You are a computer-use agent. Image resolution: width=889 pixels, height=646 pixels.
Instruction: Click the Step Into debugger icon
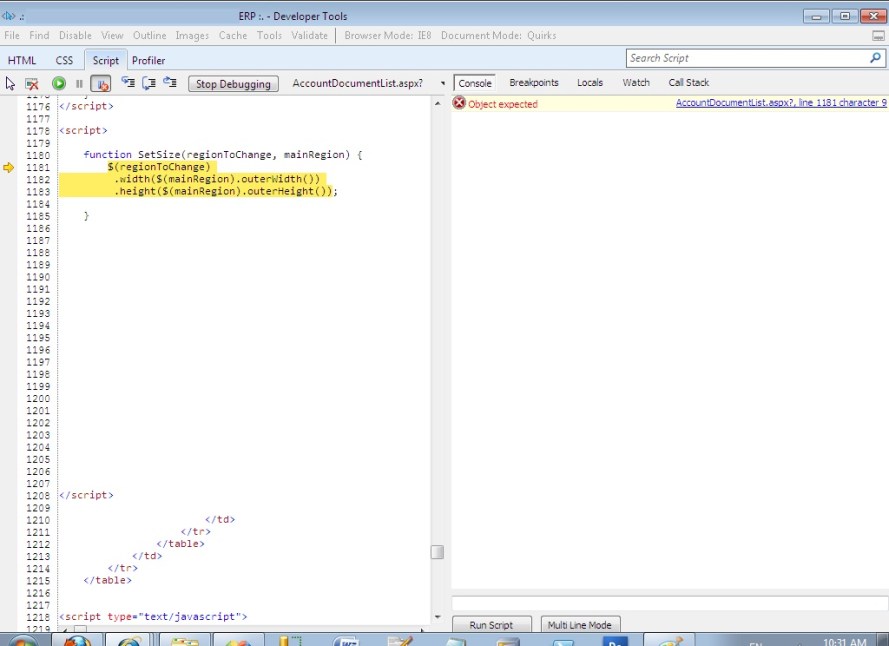click(128, 83)
